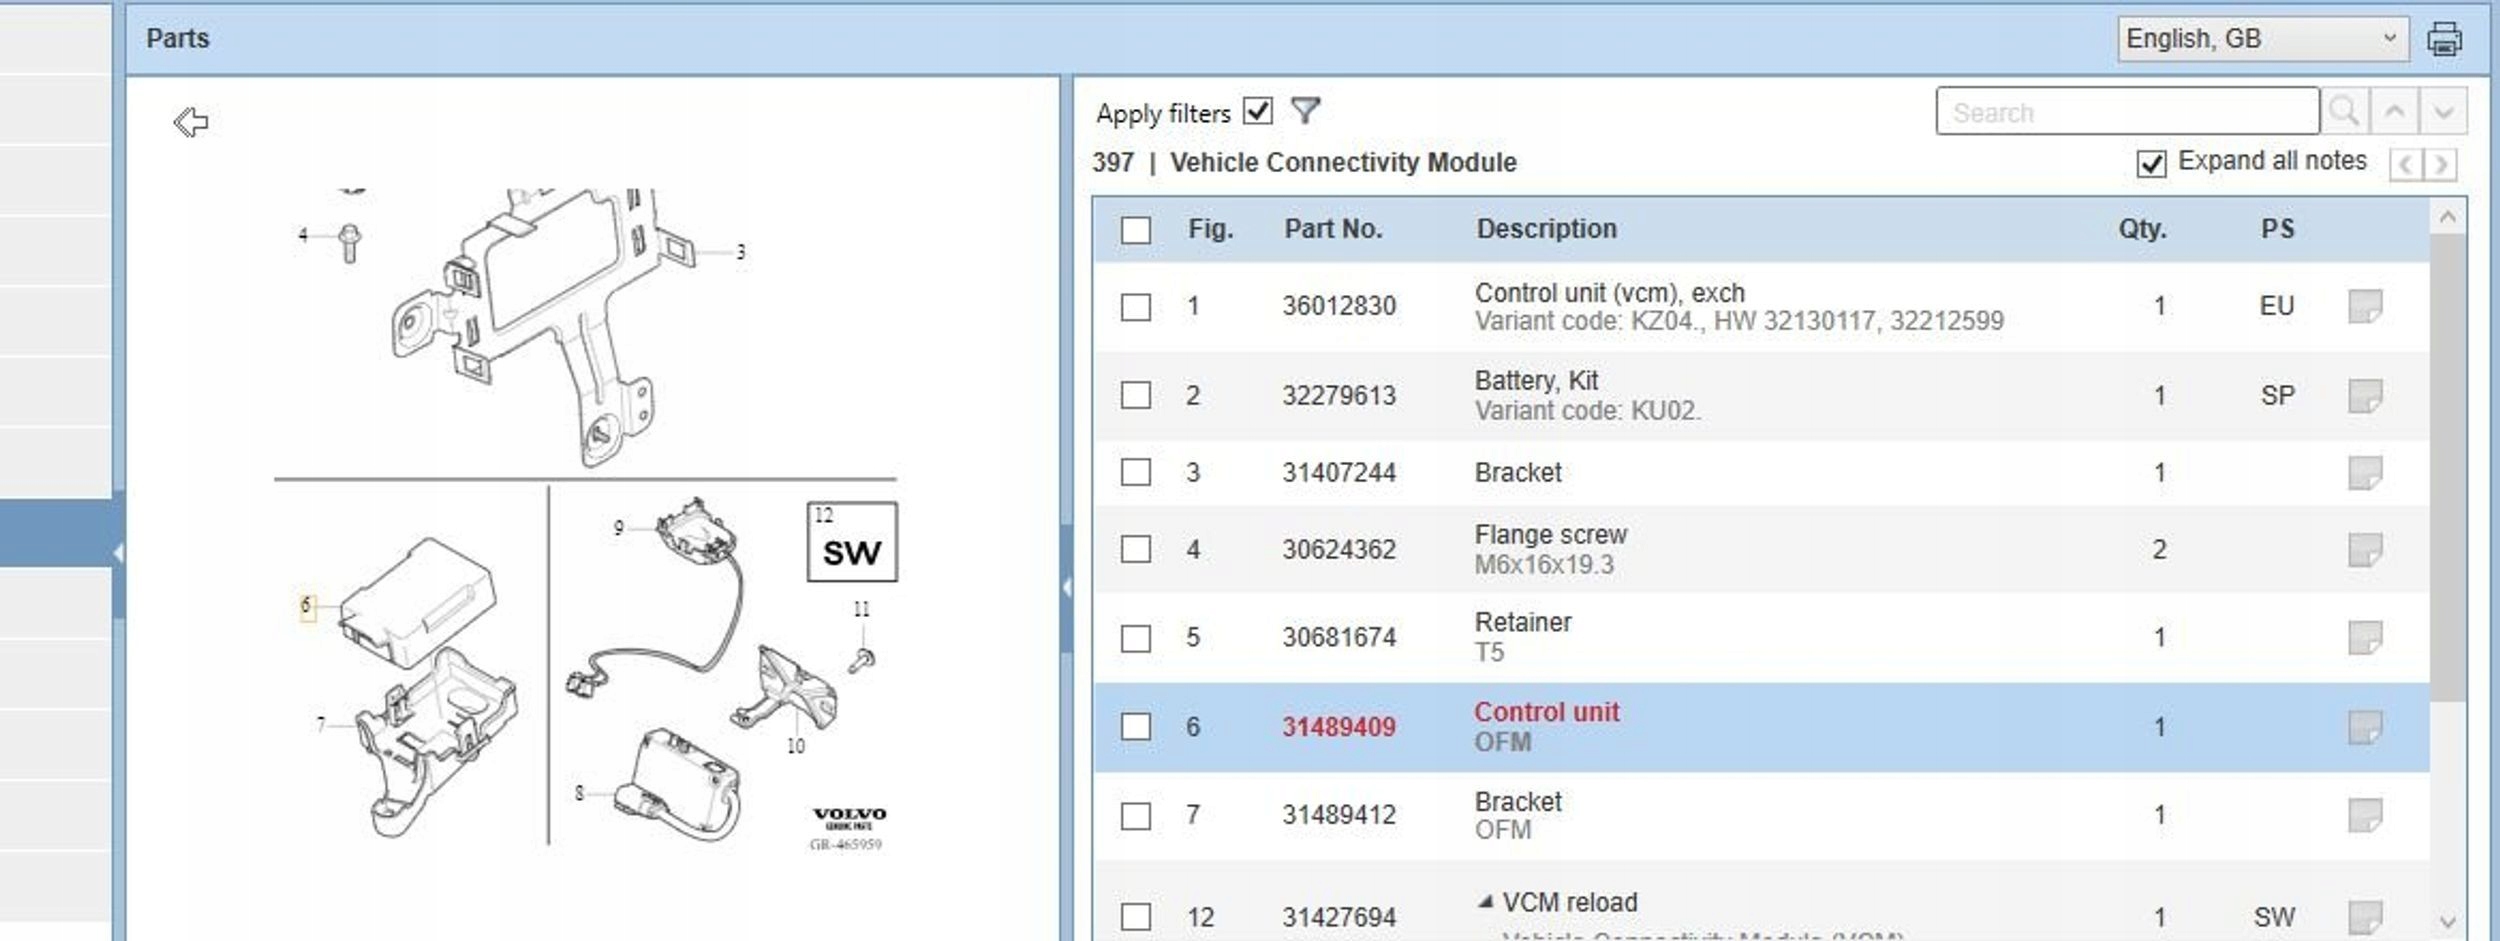
Task: Open note icon for part 36012830
Action: point(2365,307)
